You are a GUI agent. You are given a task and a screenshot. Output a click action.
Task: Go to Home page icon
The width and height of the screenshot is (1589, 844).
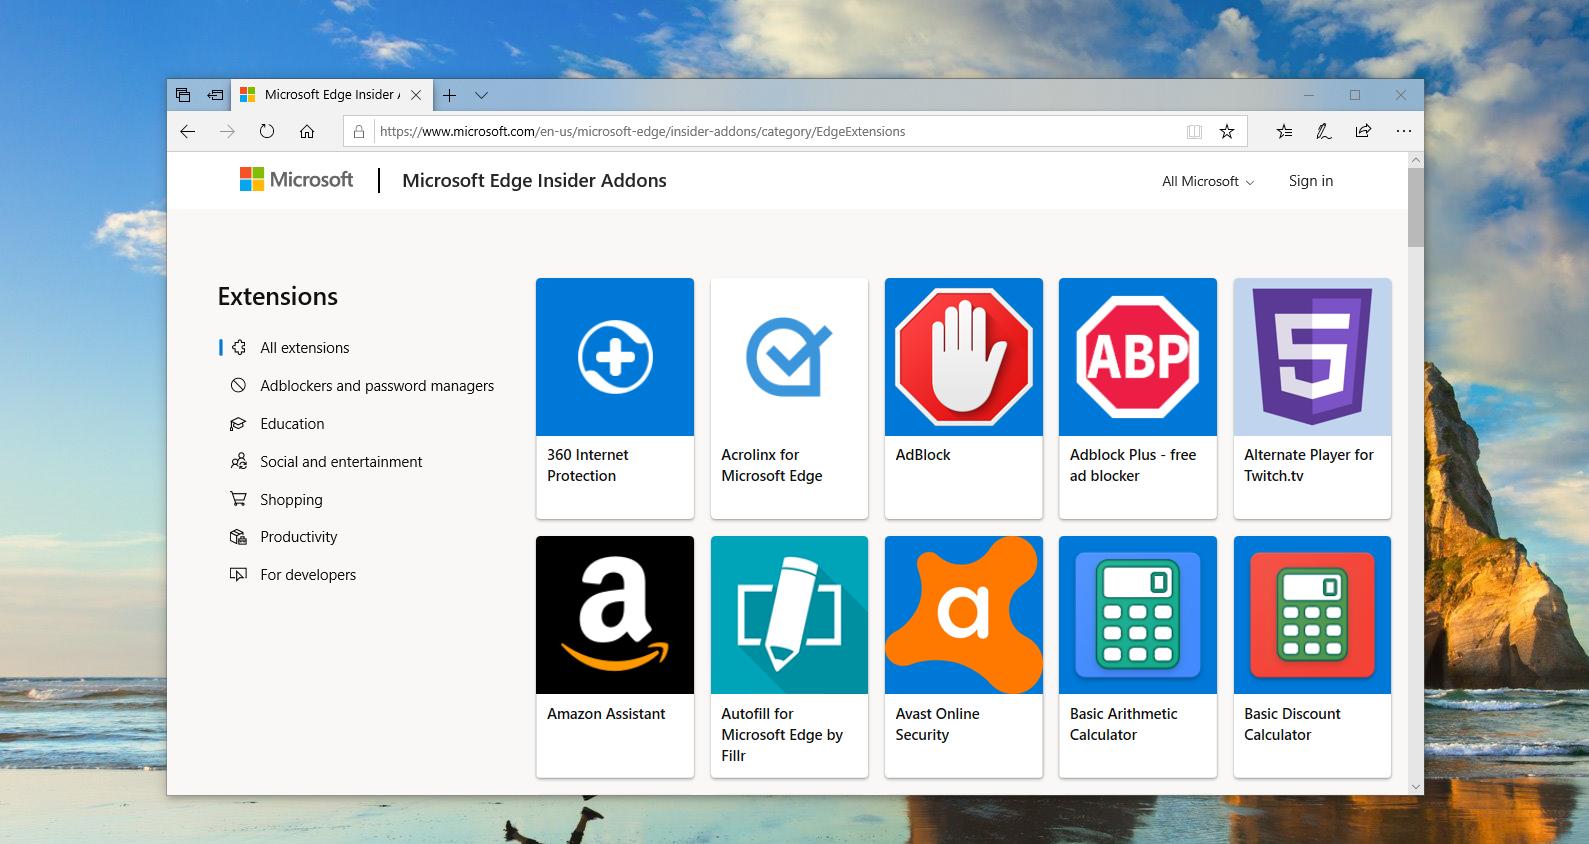[307, 131]
